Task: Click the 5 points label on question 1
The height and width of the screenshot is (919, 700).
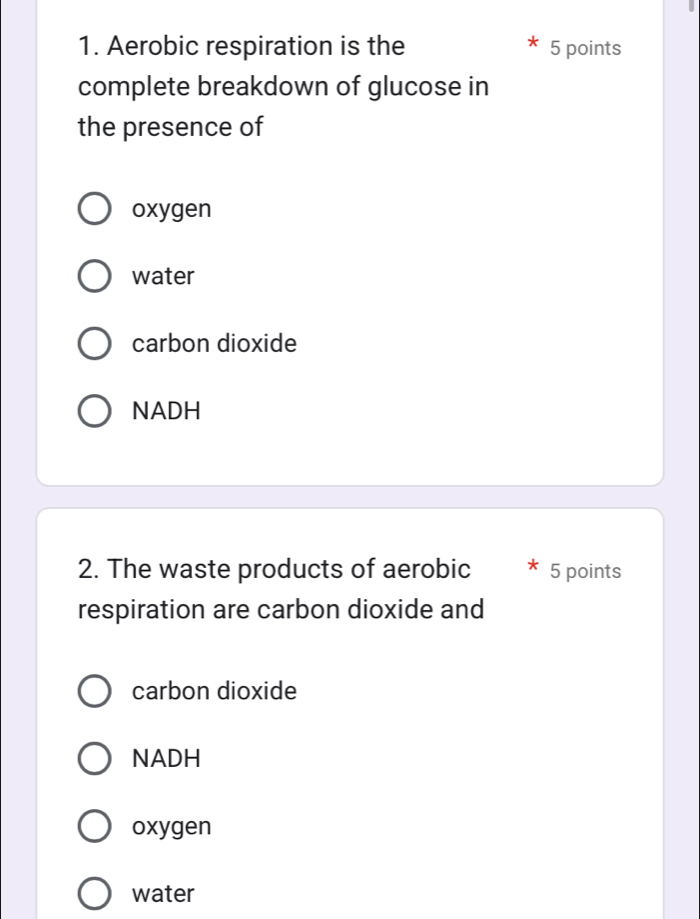Action: (x=586, y=47)
